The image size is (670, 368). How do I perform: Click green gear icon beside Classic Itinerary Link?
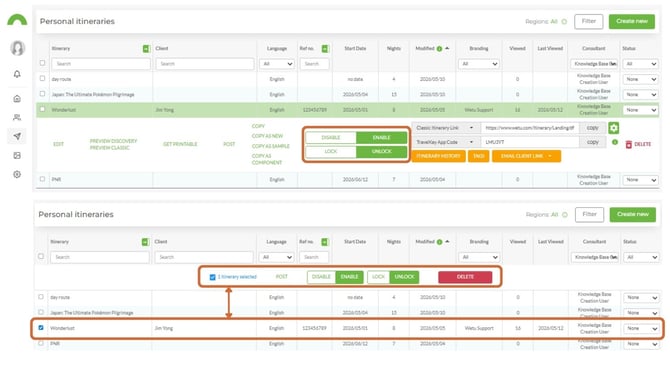614,128
